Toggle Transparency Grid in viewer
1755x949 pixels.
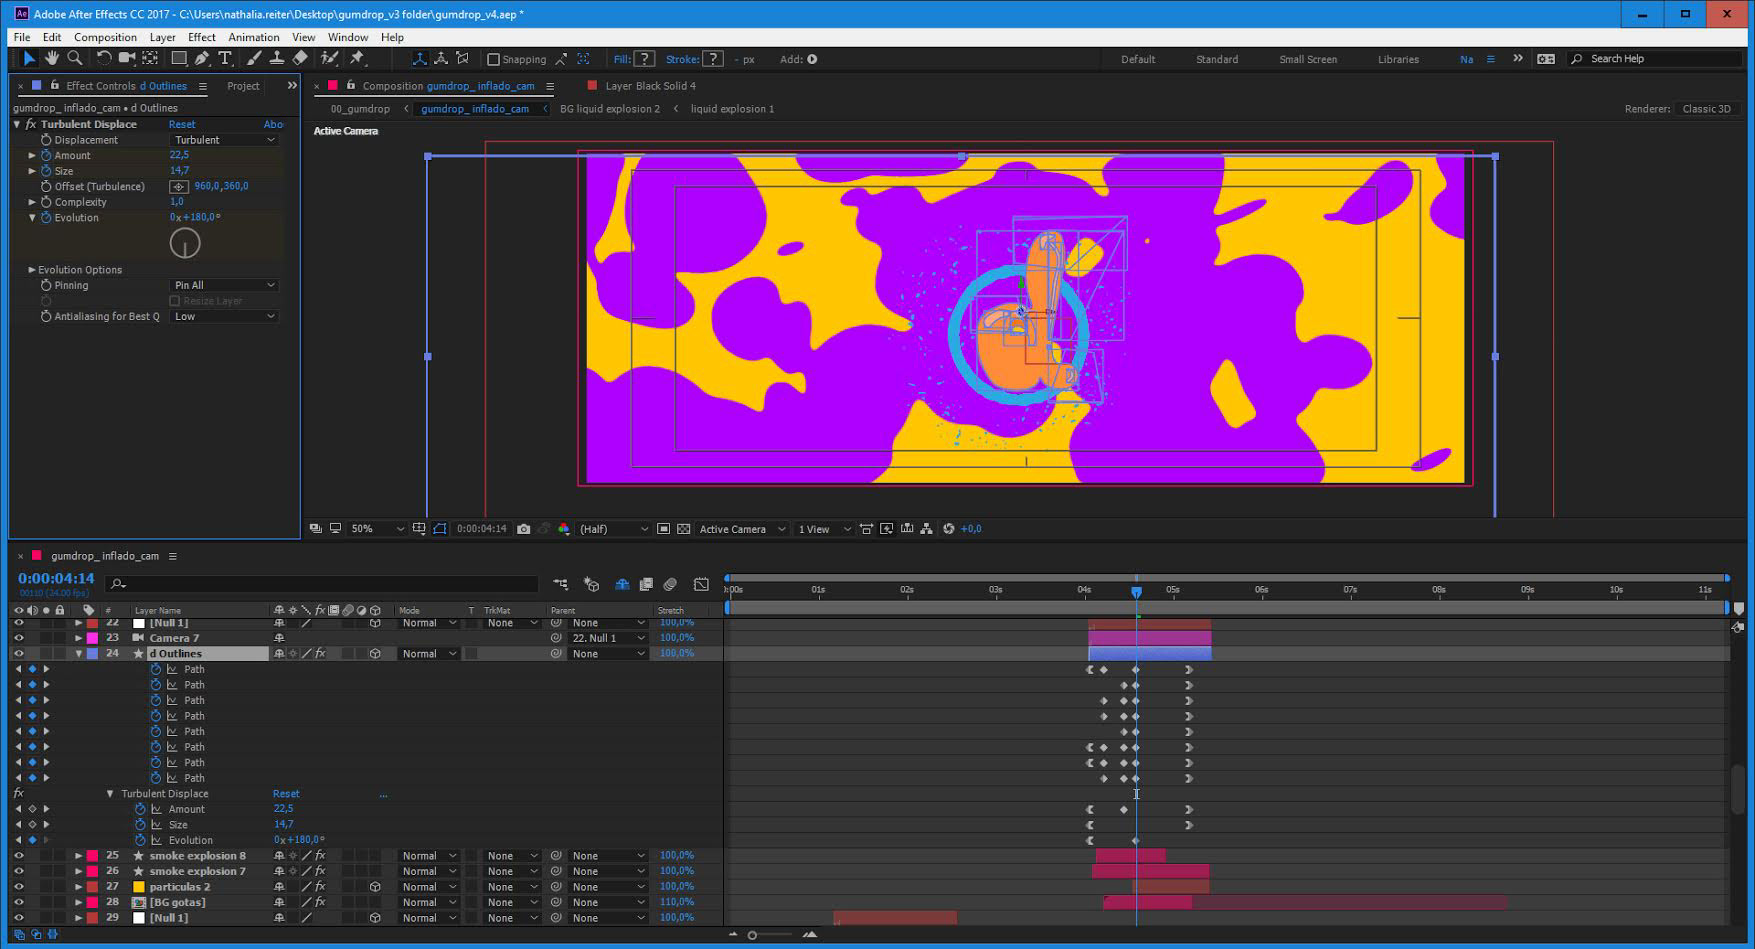pos(684,529)
